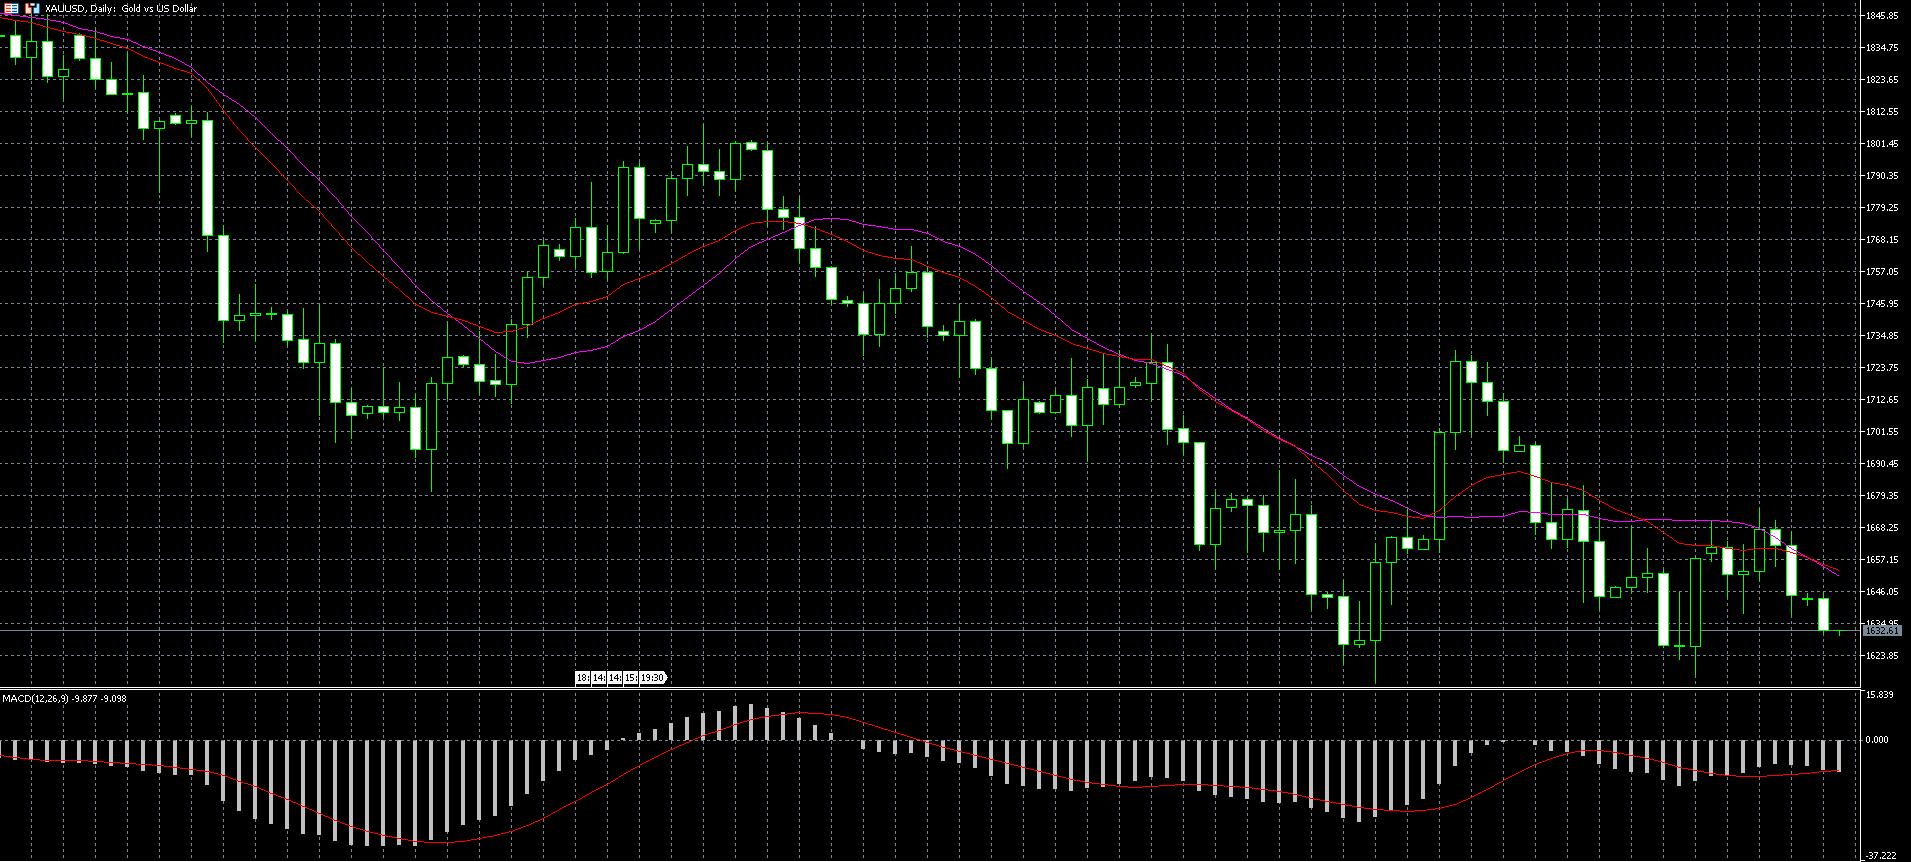The width and height of the screenshot is (1911, 862).
Task: Click the 1845.85 price scale label
Action: [x=1881, y=16]
